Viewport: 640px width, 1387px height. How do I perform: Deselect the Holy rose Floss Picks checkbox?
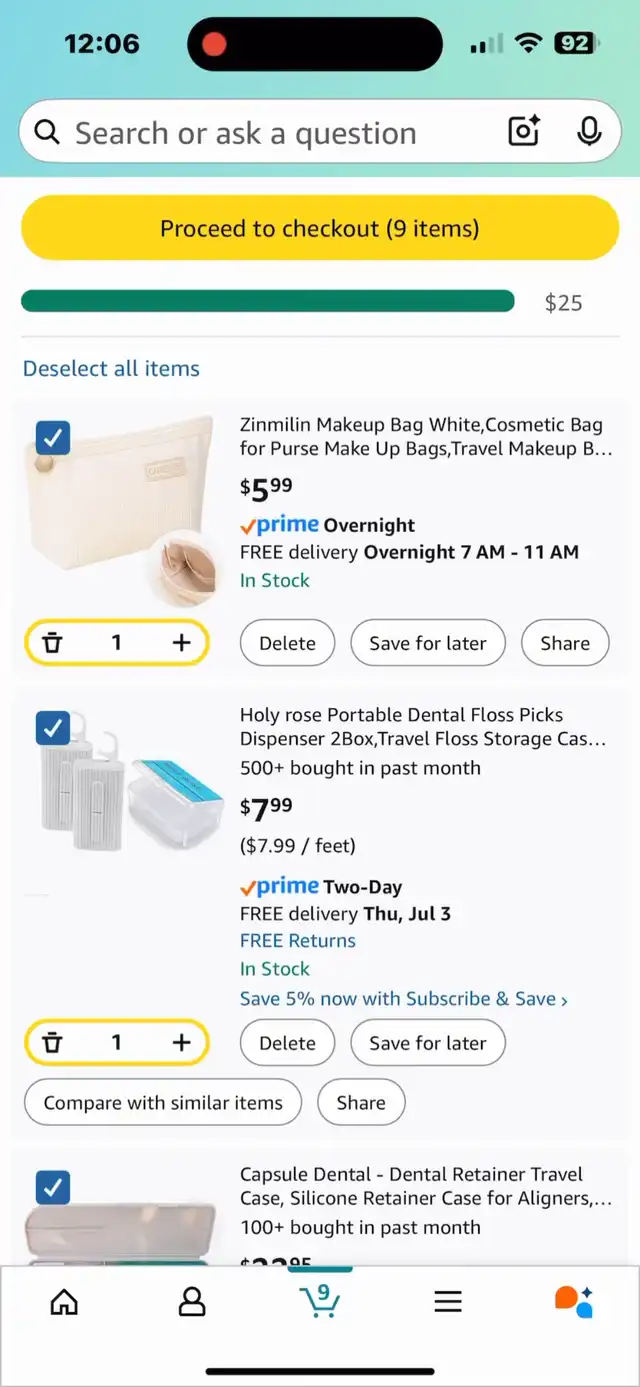(53, 727)
